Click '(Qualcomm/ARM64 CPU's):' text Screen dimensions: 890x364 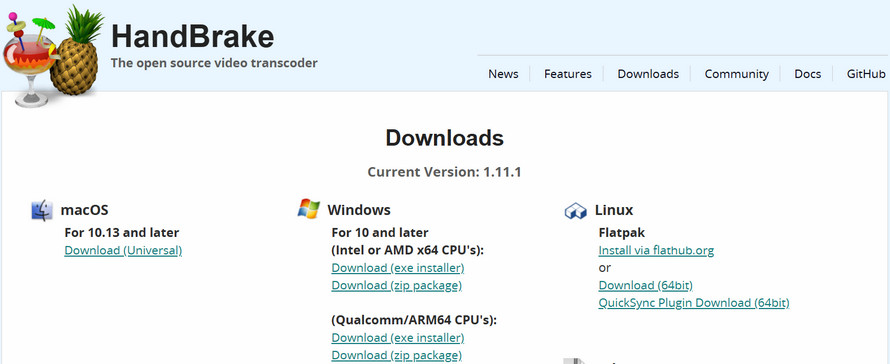(x=414, y=320)
